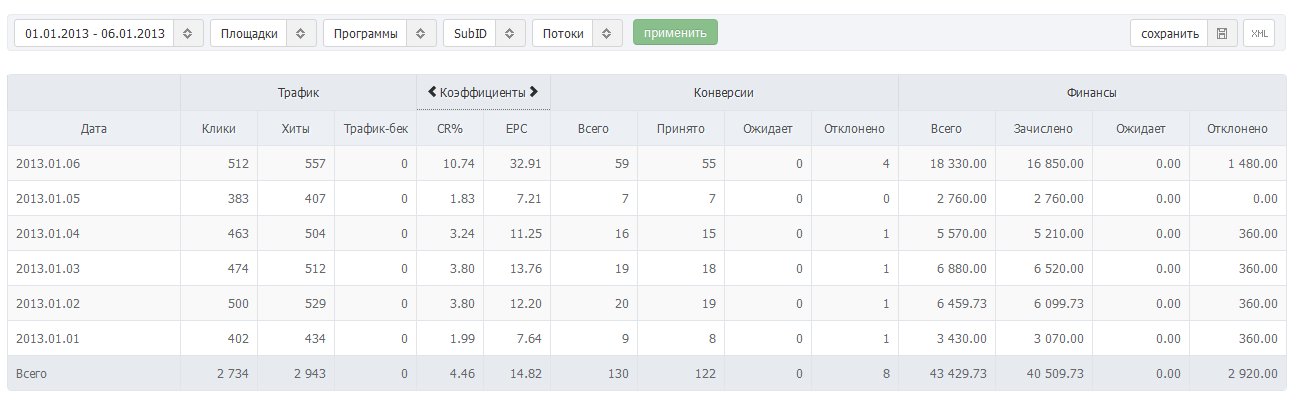1305x406 pixels.
Task: Click the green применить button
Action: point(675,33)
